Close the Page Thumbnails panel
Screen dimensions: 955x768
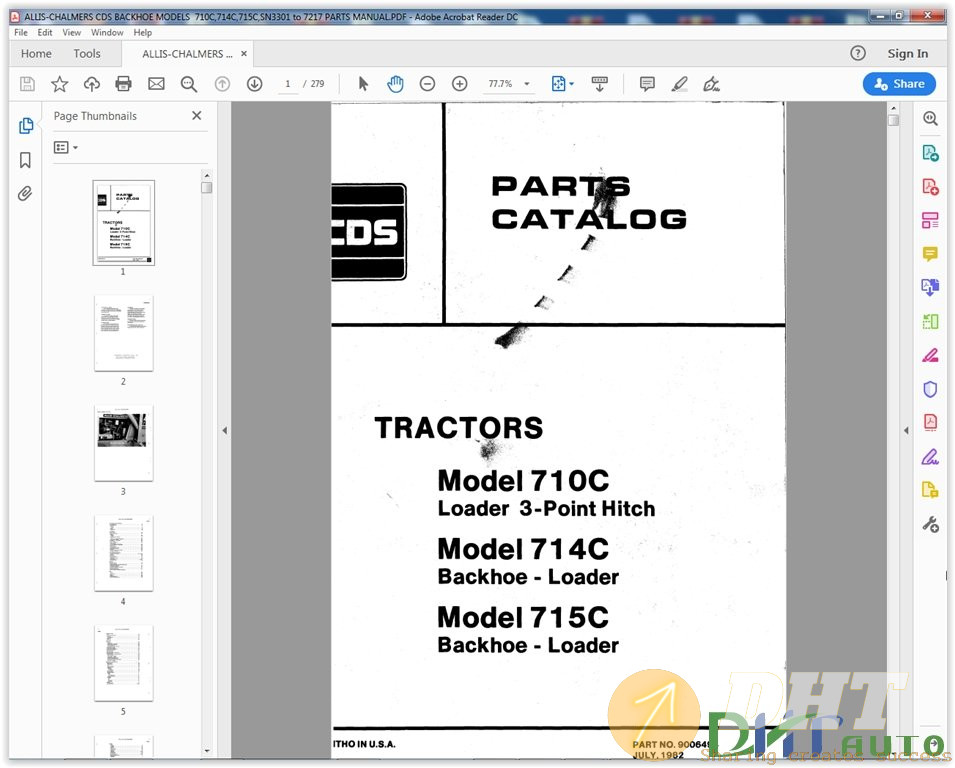point(197,116)
